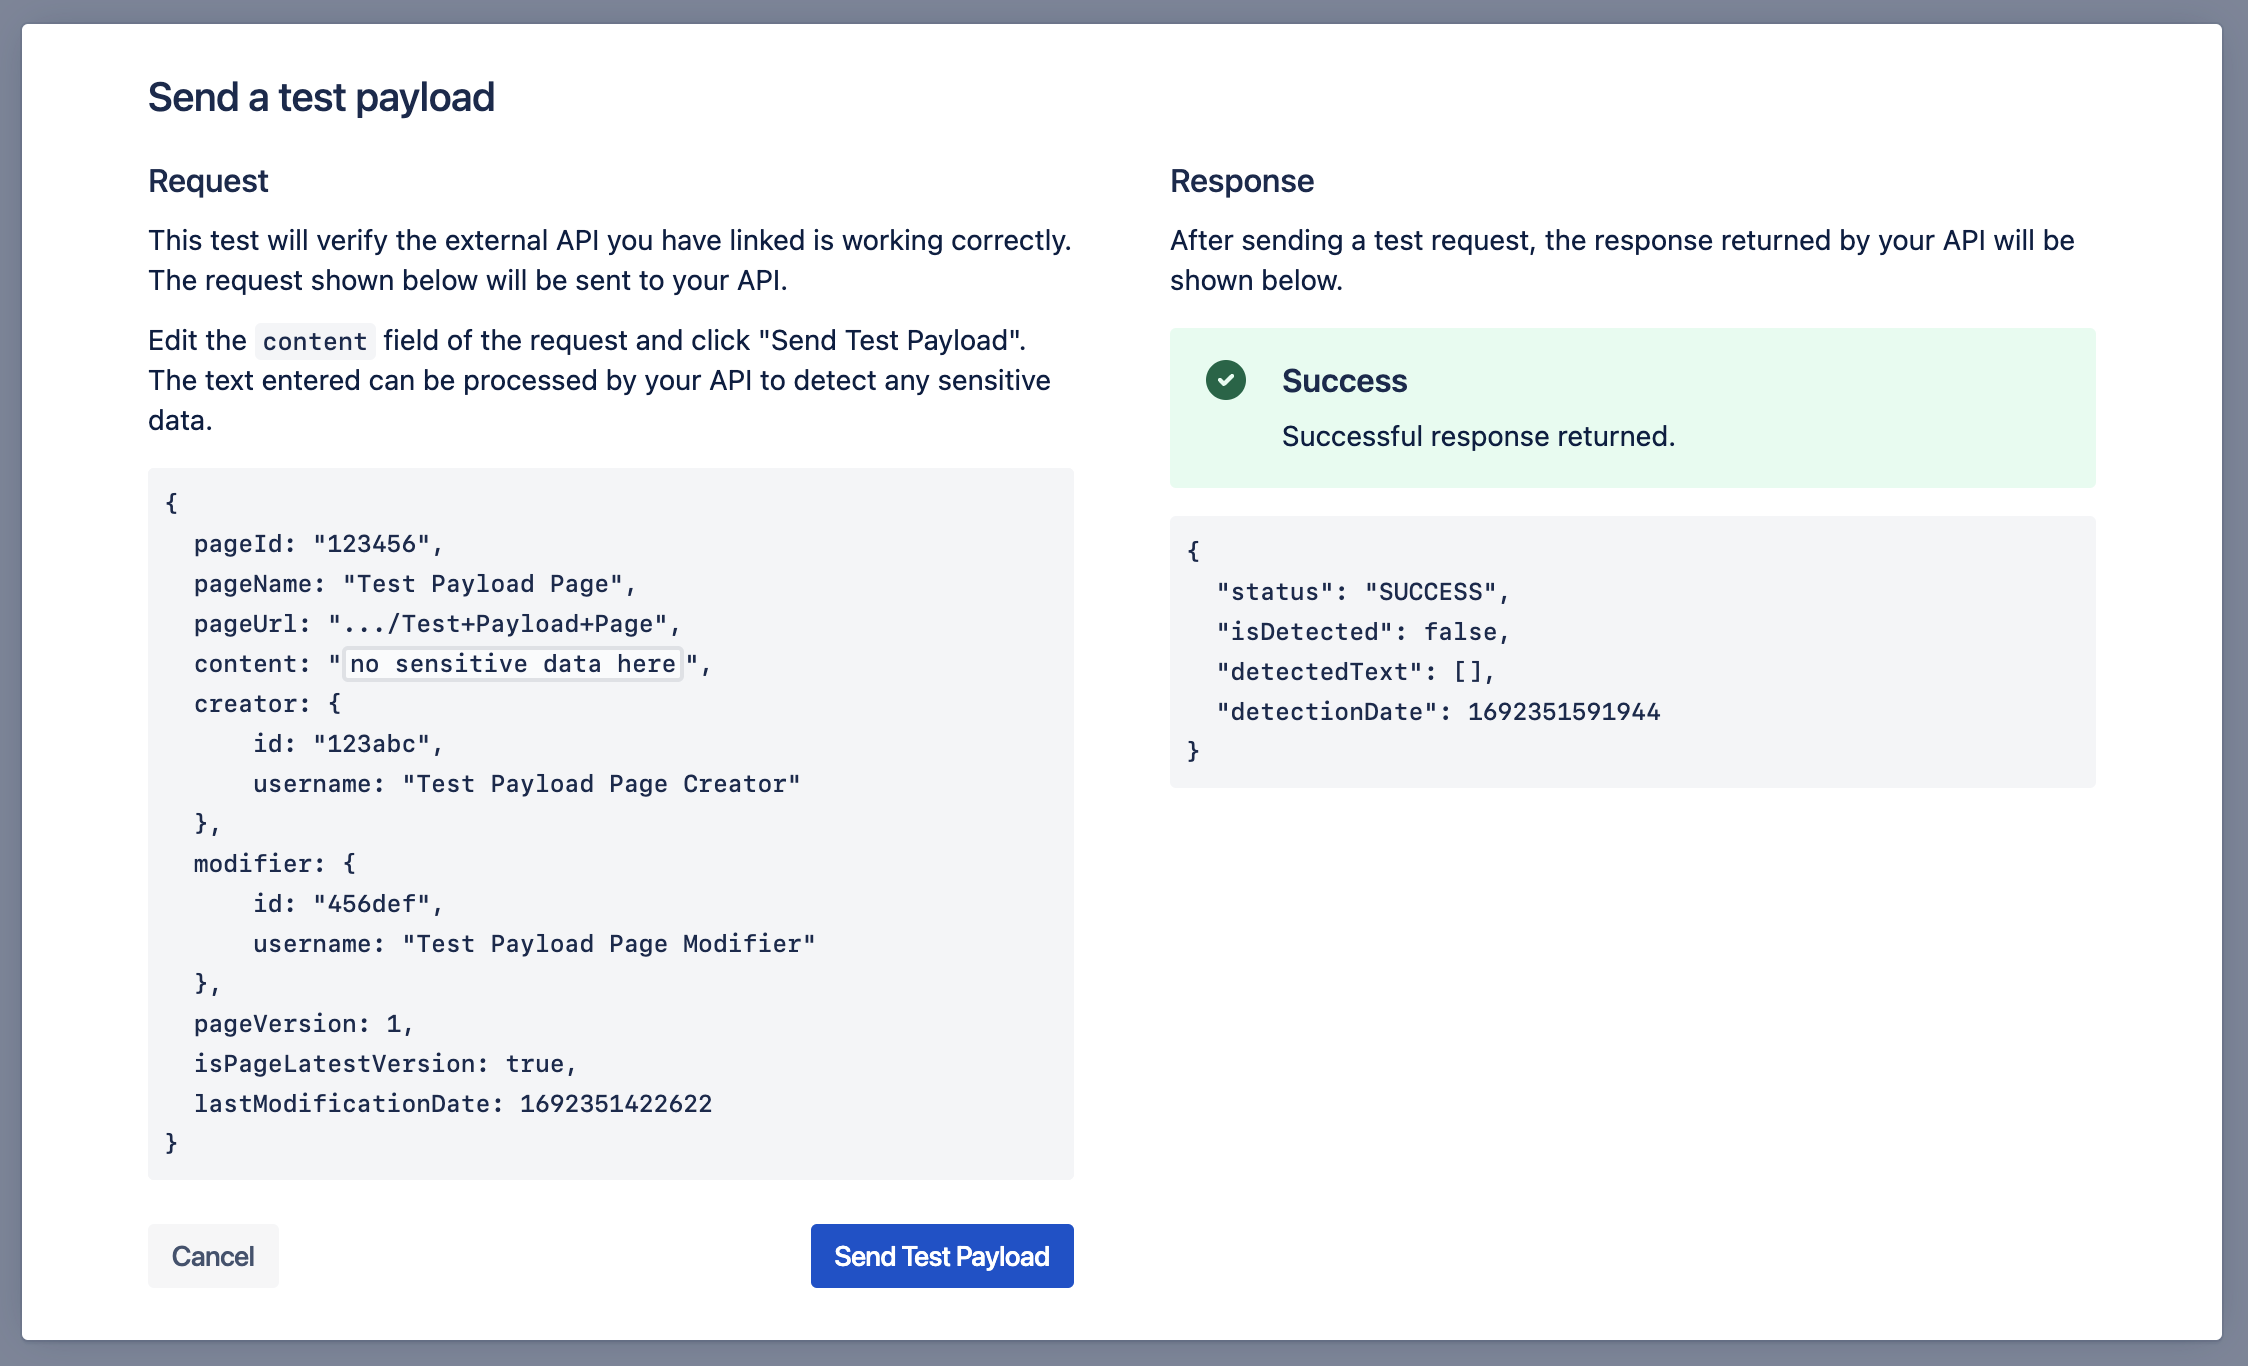The height and width of the screenshot is (1366, 2248).
Task: Click the Send Test Payload button
Action: pyautogui.click(x=941, y=1256)
